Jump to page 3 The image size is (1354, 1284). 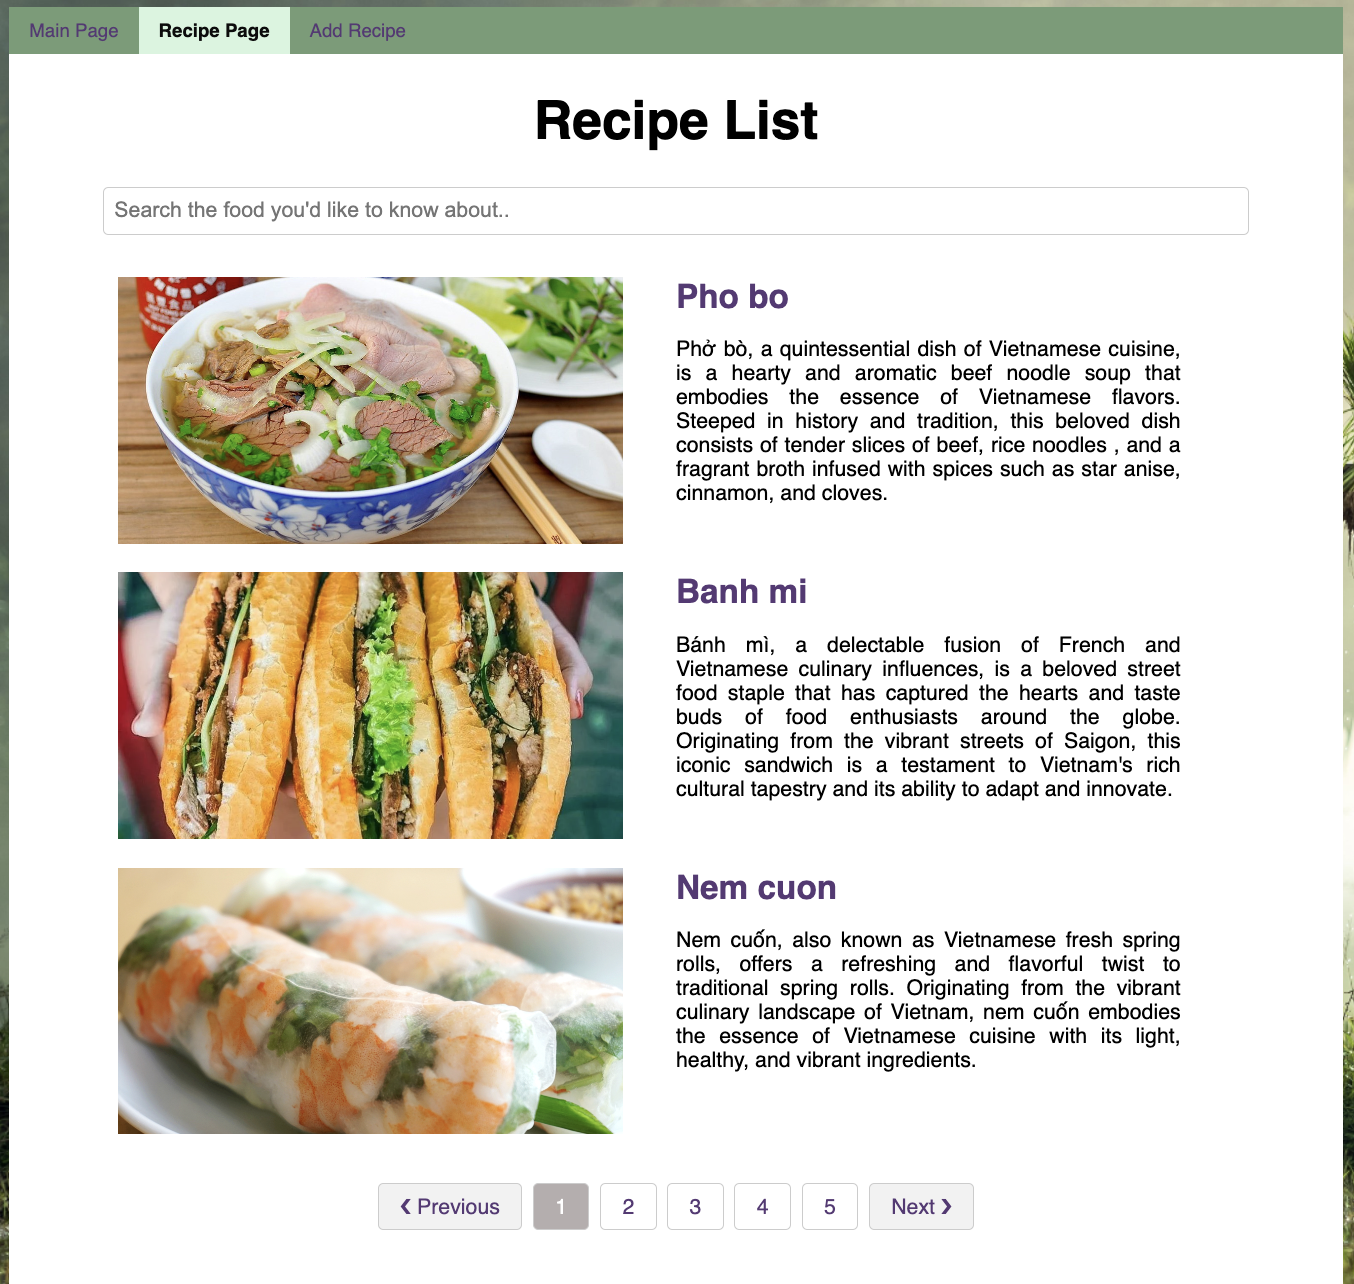pyautogui.click(x=695, y=1207)
